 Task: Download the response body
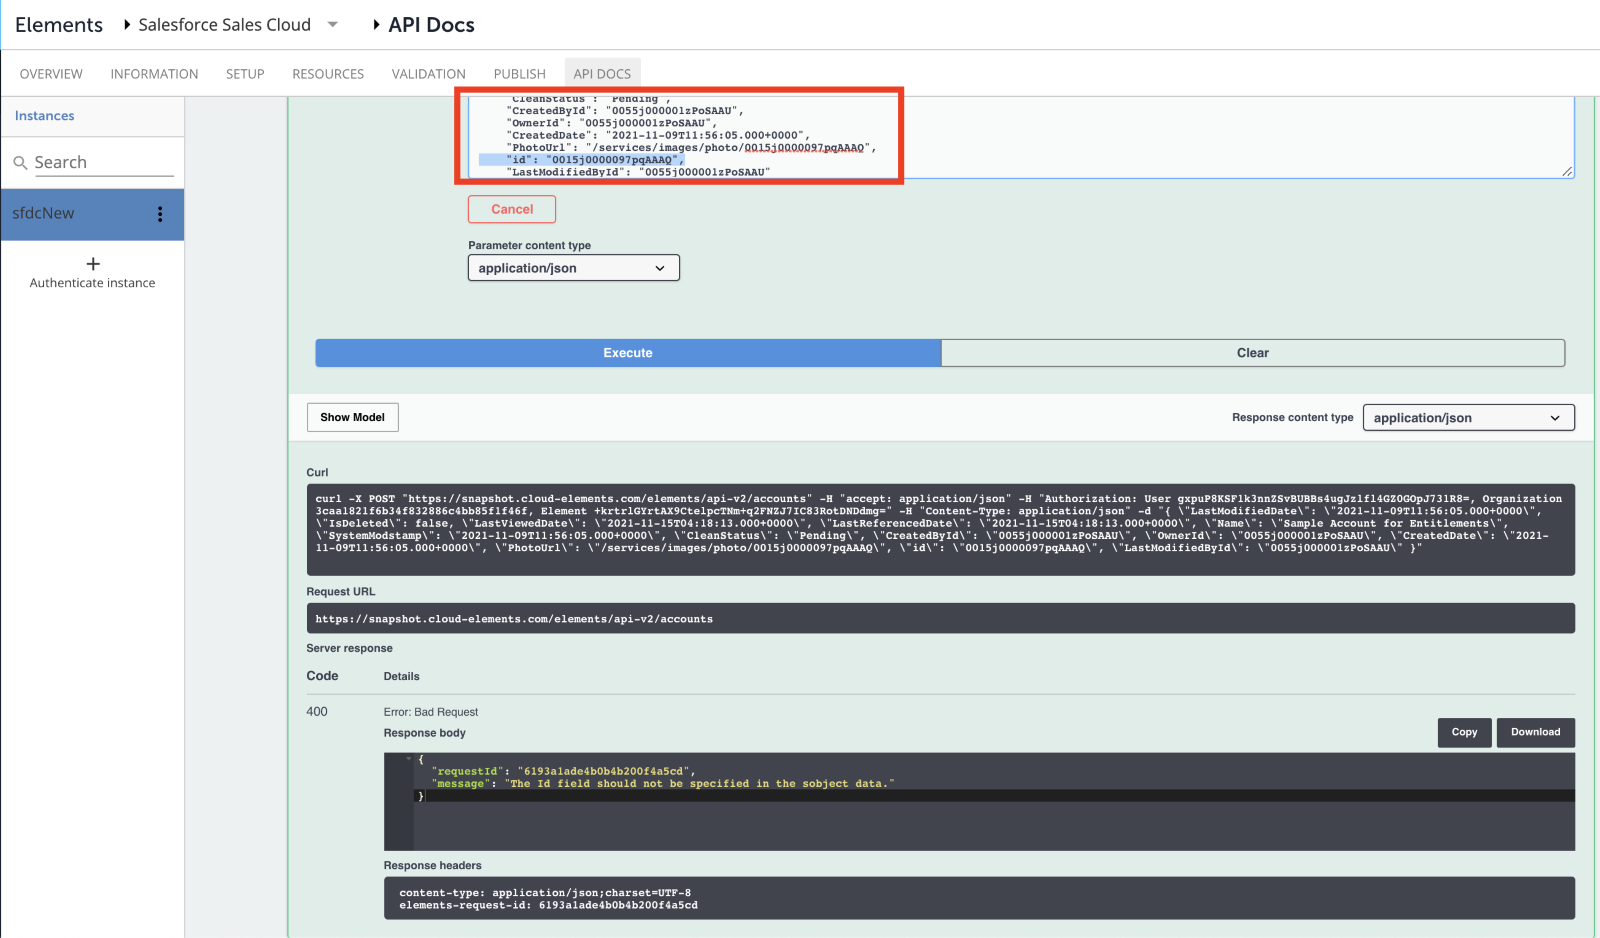click(1535, 732)
